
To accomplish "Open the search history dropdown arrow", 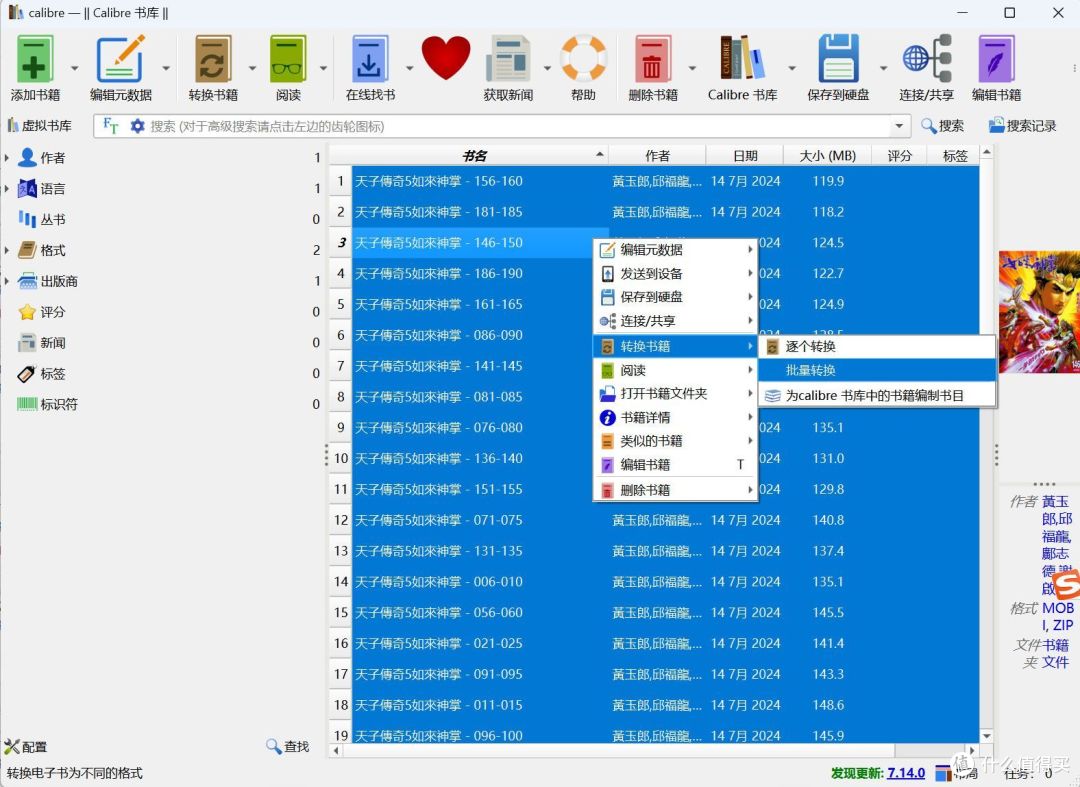I will click(899, 126).
